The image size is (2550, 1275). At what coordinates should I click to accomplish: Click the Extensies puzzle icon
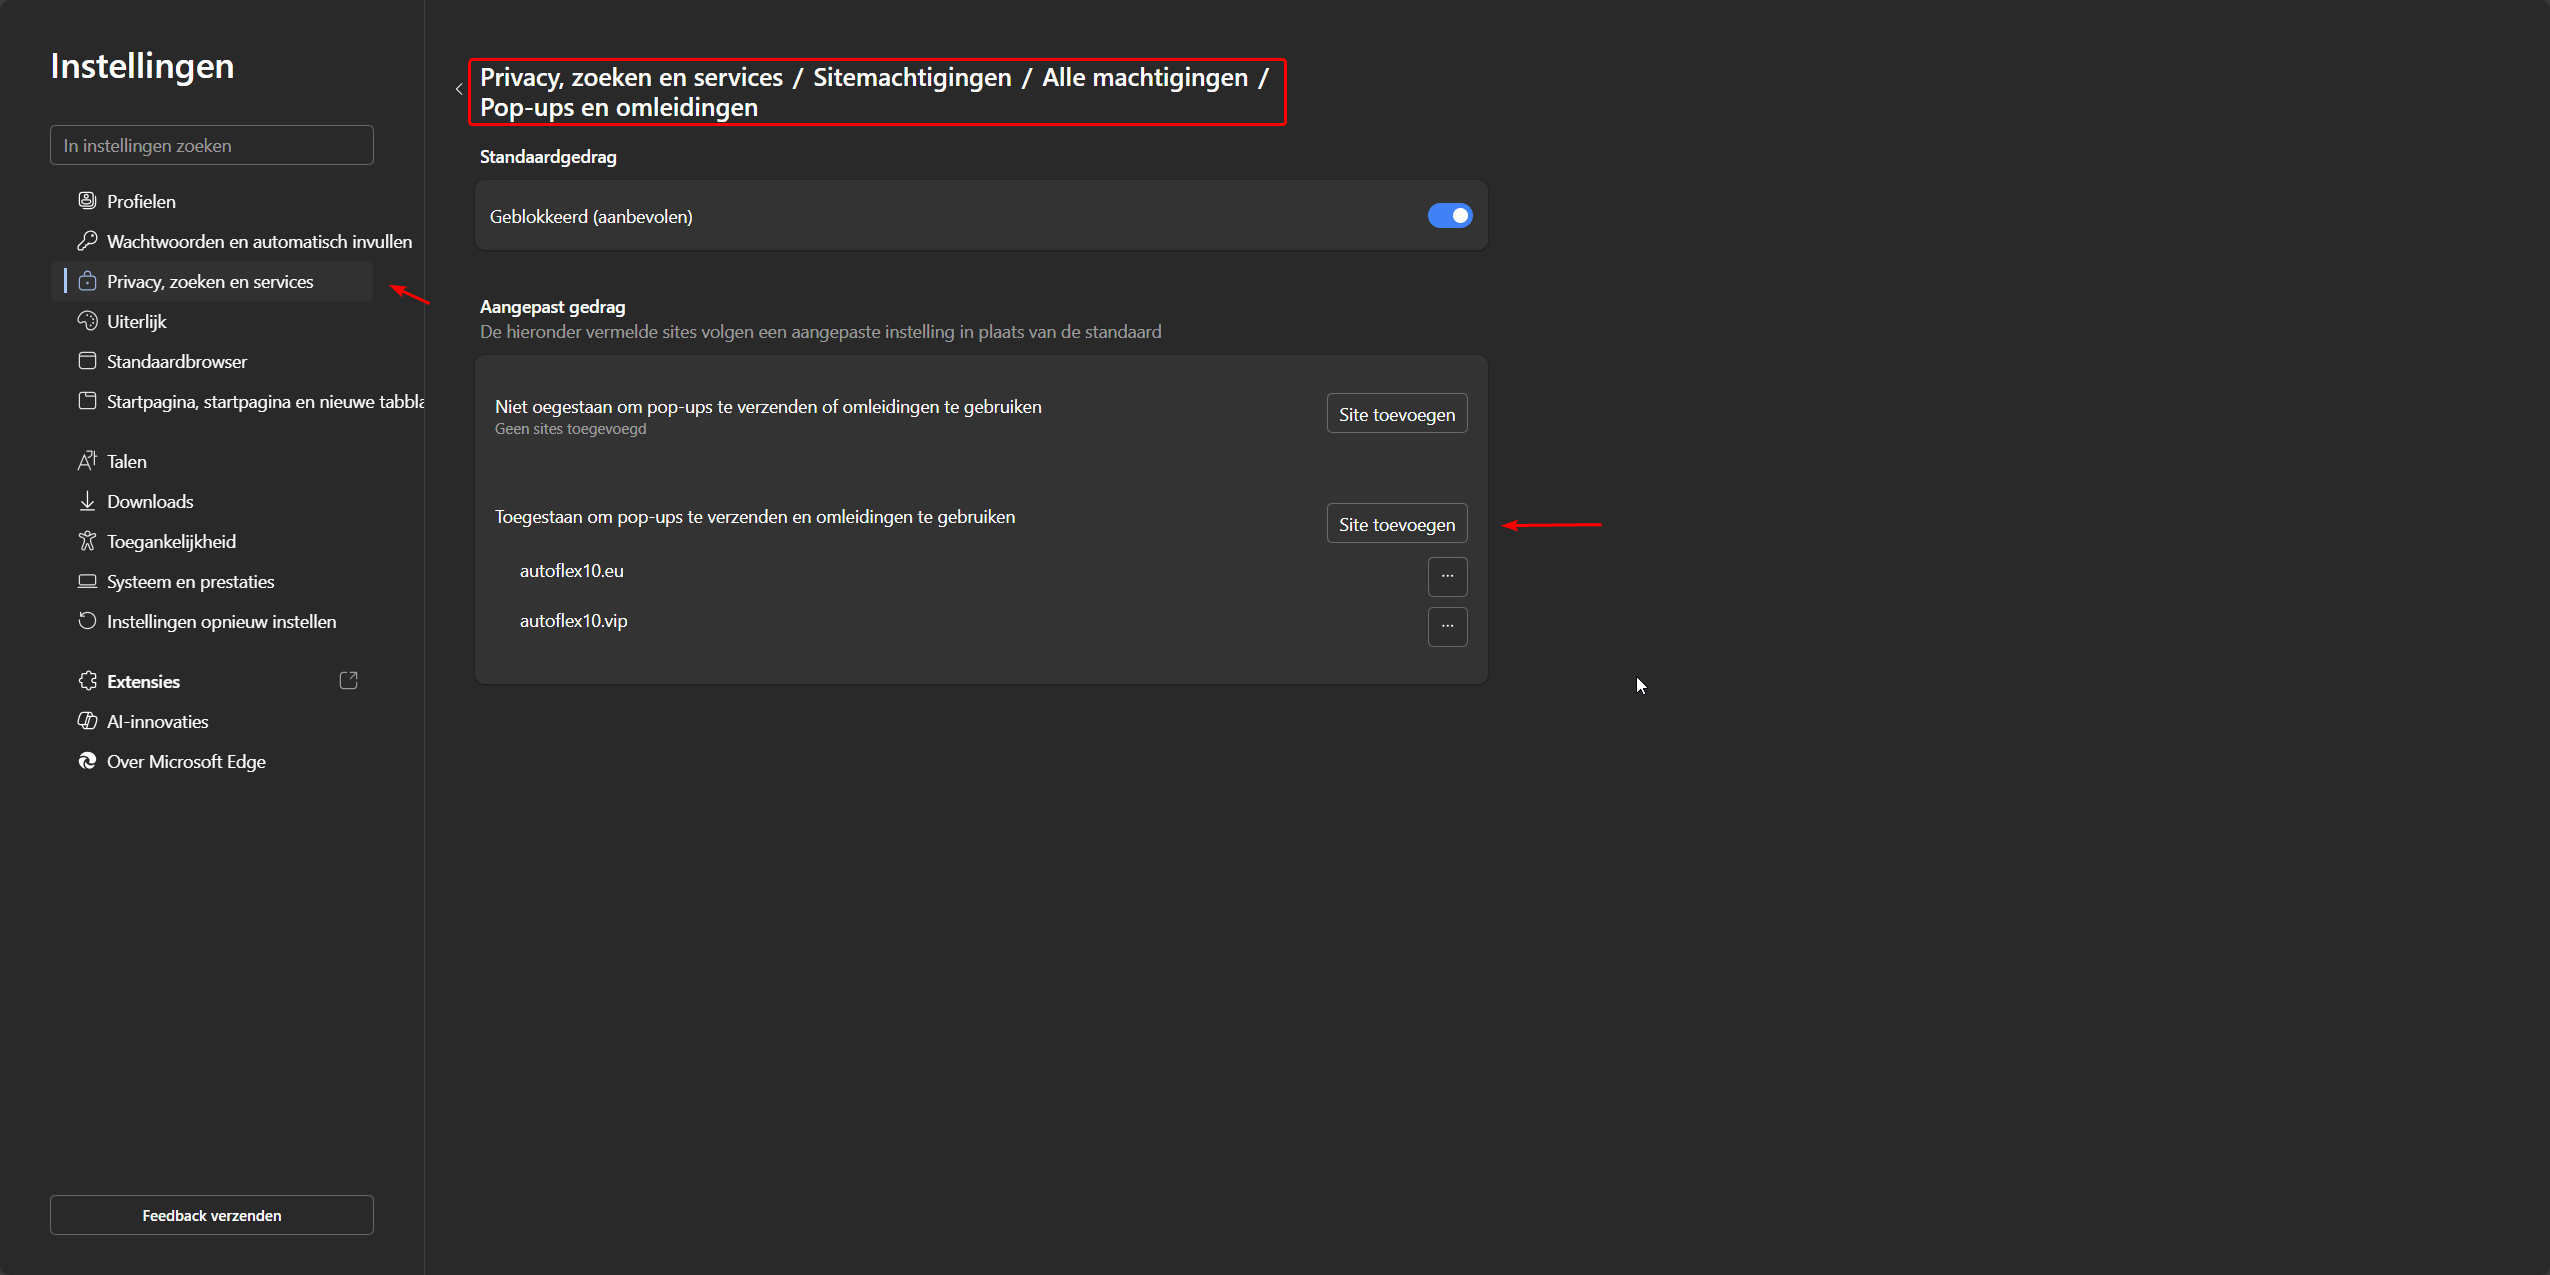click(87, 681)
